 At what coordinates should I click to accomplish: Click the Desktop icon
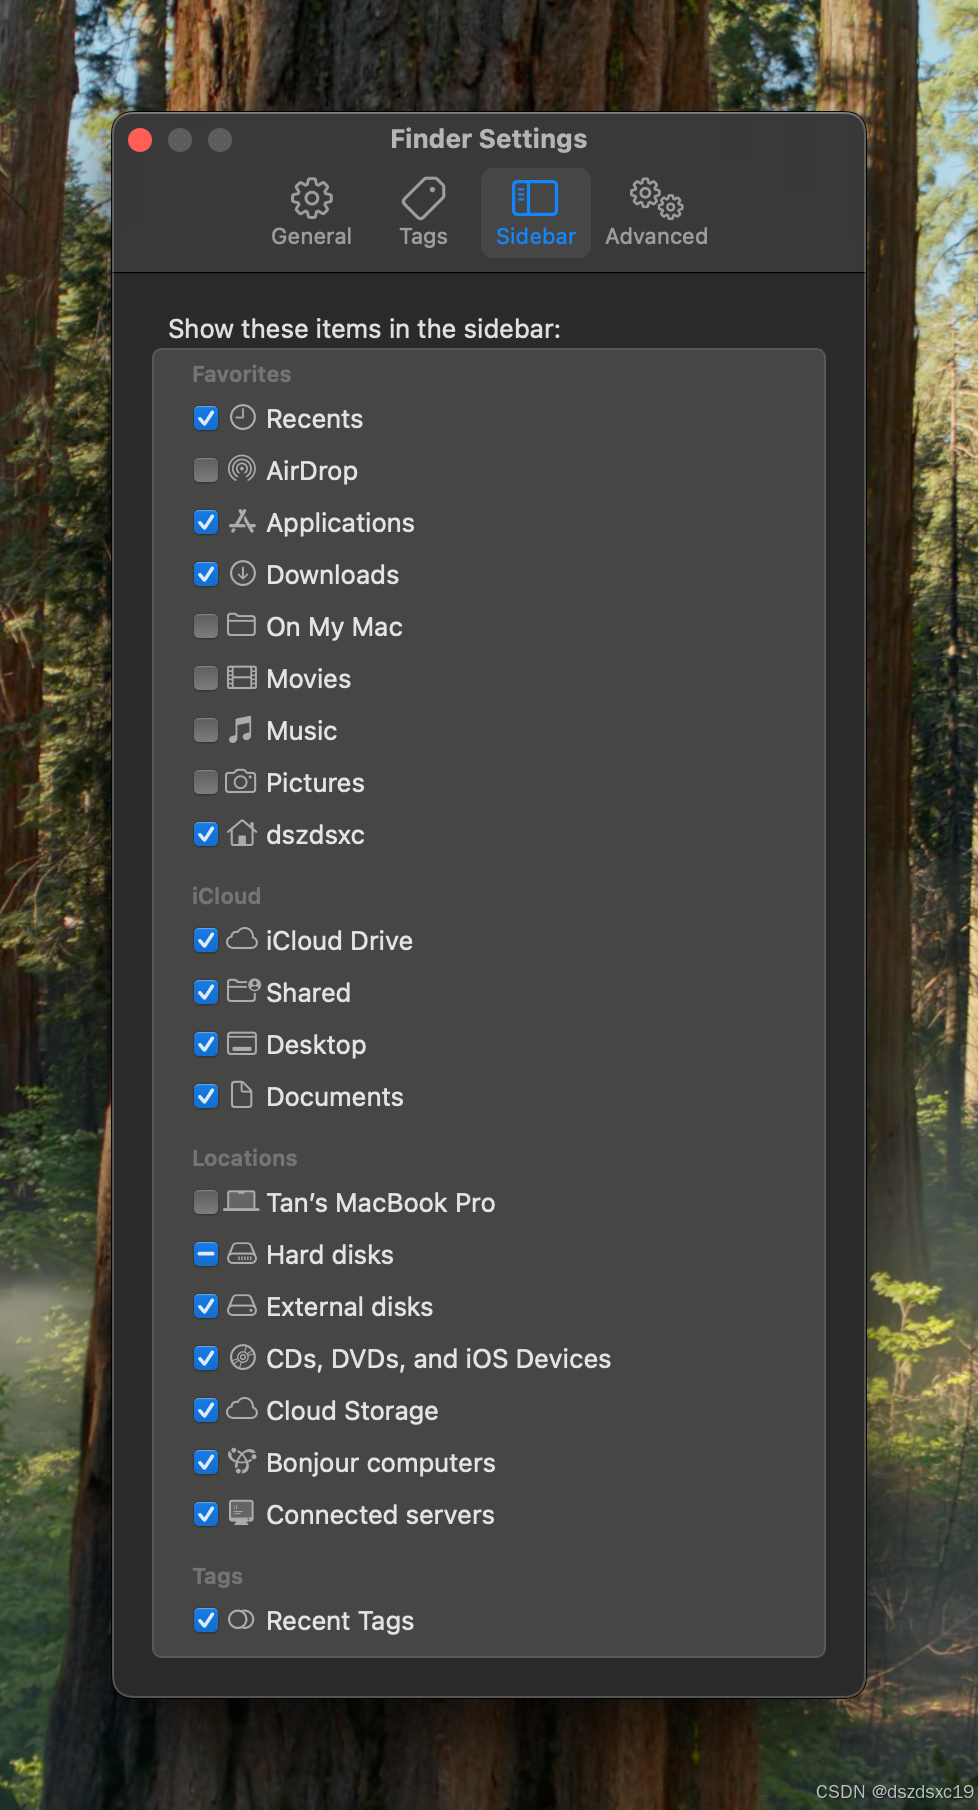pyautogui.click(x=241, y=1043)
